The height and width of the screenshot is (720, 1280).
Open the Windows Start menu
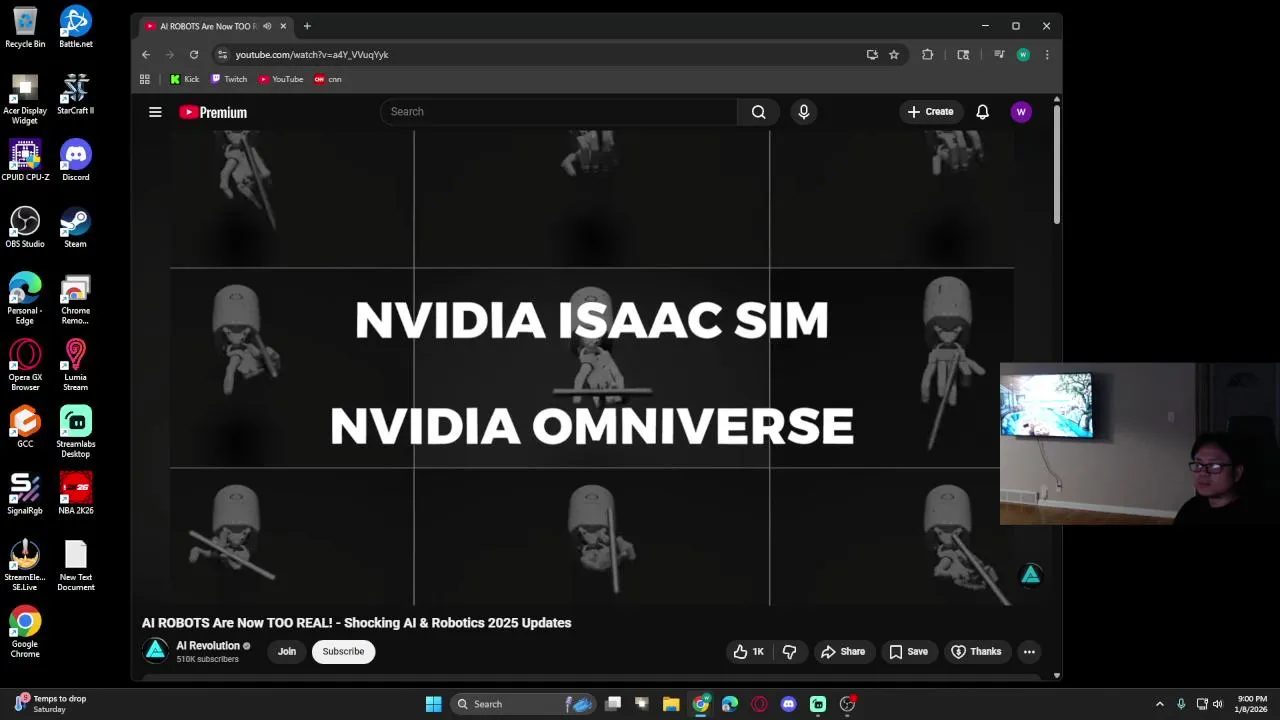click(433, 704)
